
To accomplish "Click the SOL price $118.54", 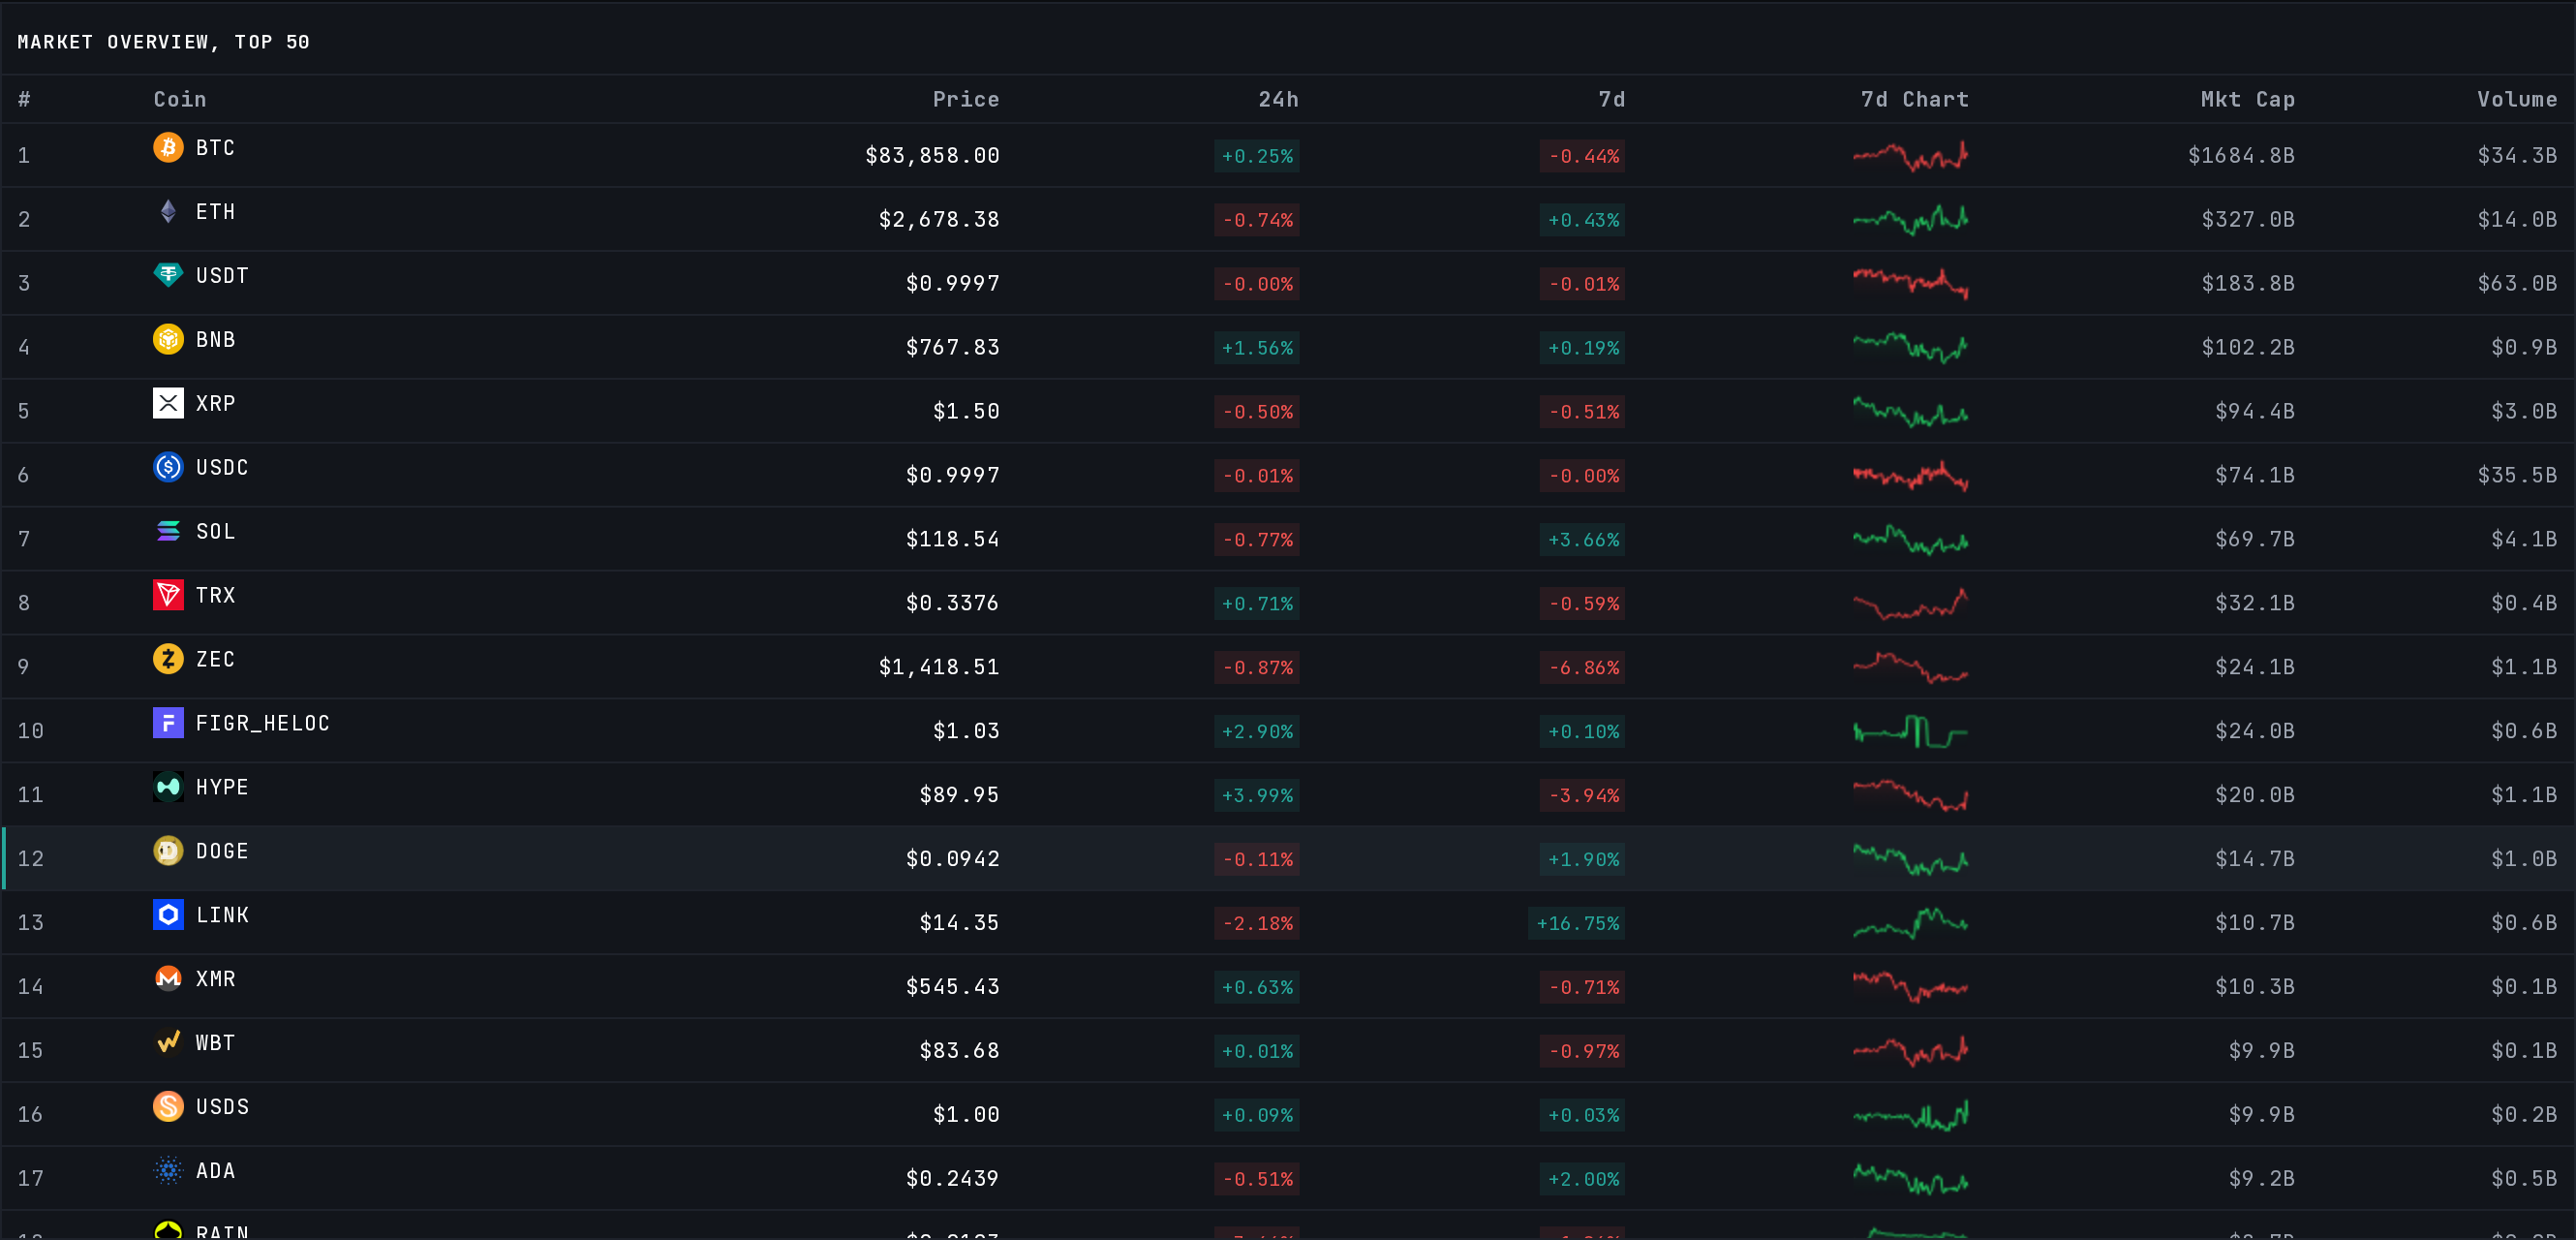I will point(952,539).
